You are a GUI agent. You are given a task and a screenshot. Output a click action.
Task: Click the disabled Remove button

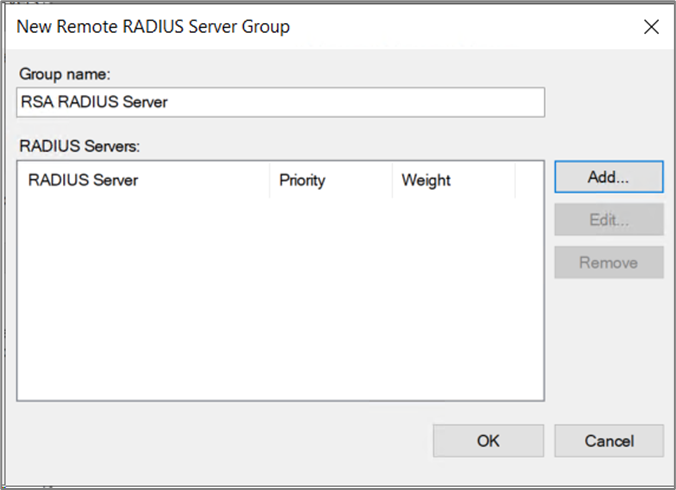tap(608, 262)
